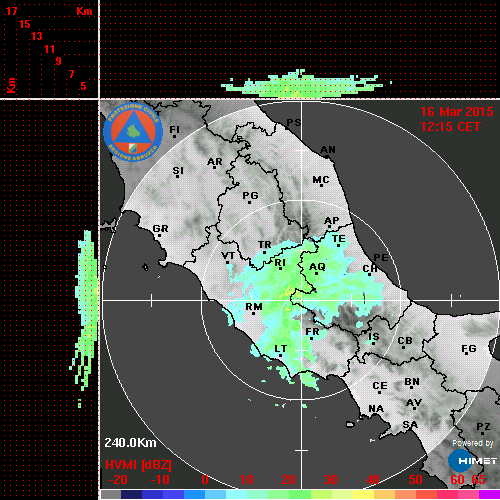Click the HVMI [dBZ] legend title
Viewport: 500px width, 500px height.
[138, 465]
